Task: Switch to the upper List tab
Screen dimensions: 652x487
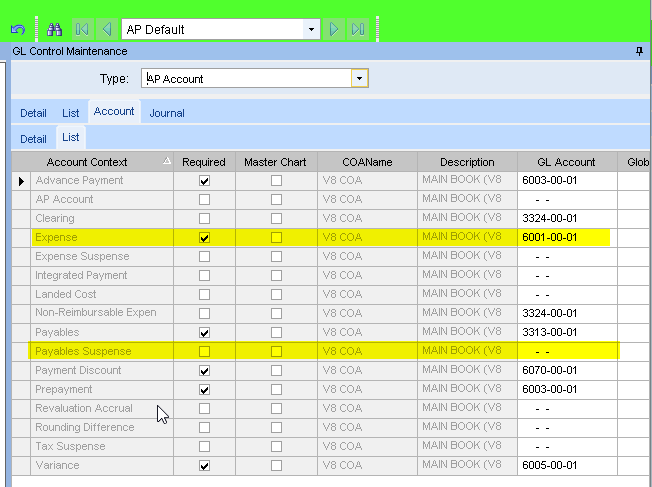Action: (71, 113)
